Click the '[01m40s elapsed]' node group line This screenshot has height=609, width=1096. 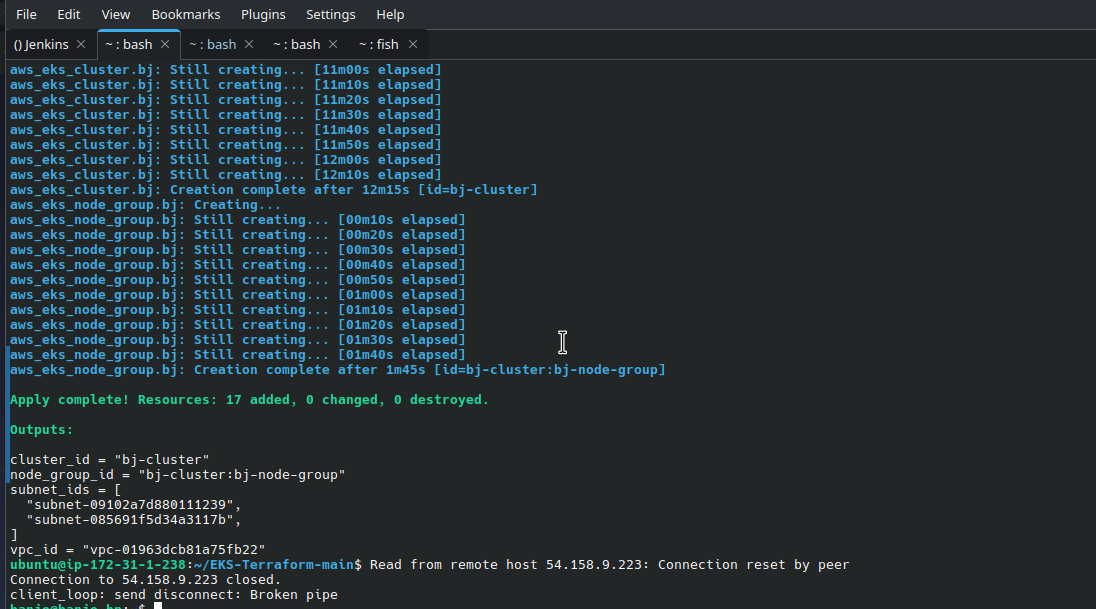coord(238,355)
